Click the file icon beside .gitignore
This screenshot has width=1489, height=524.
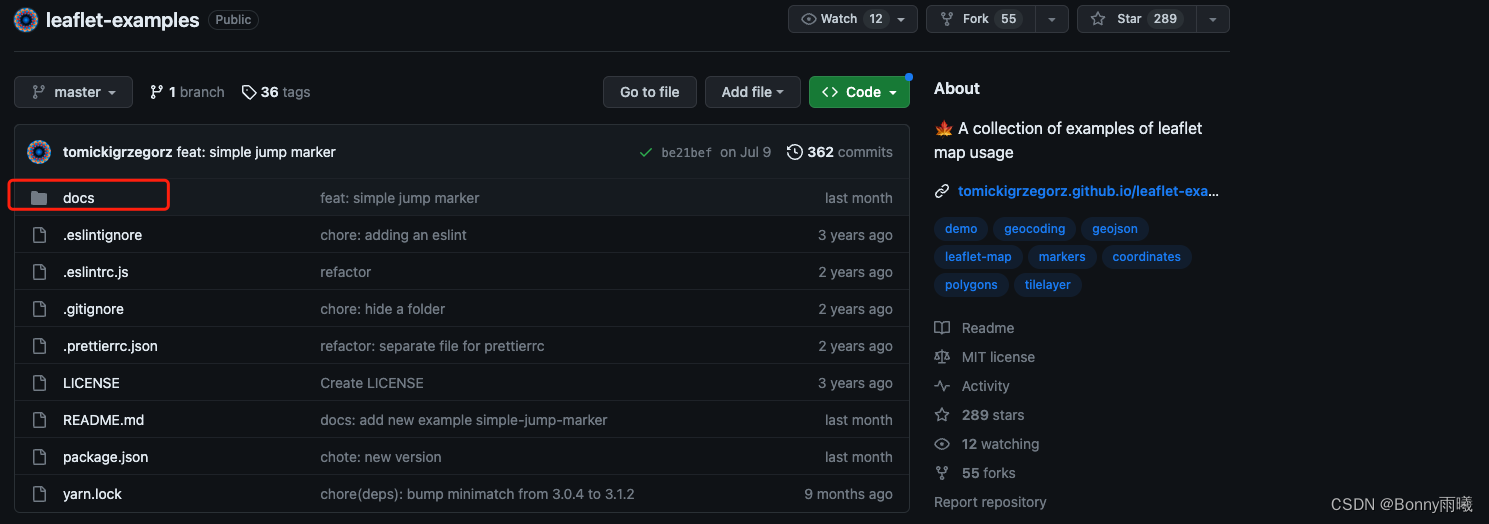click(39, 309)
